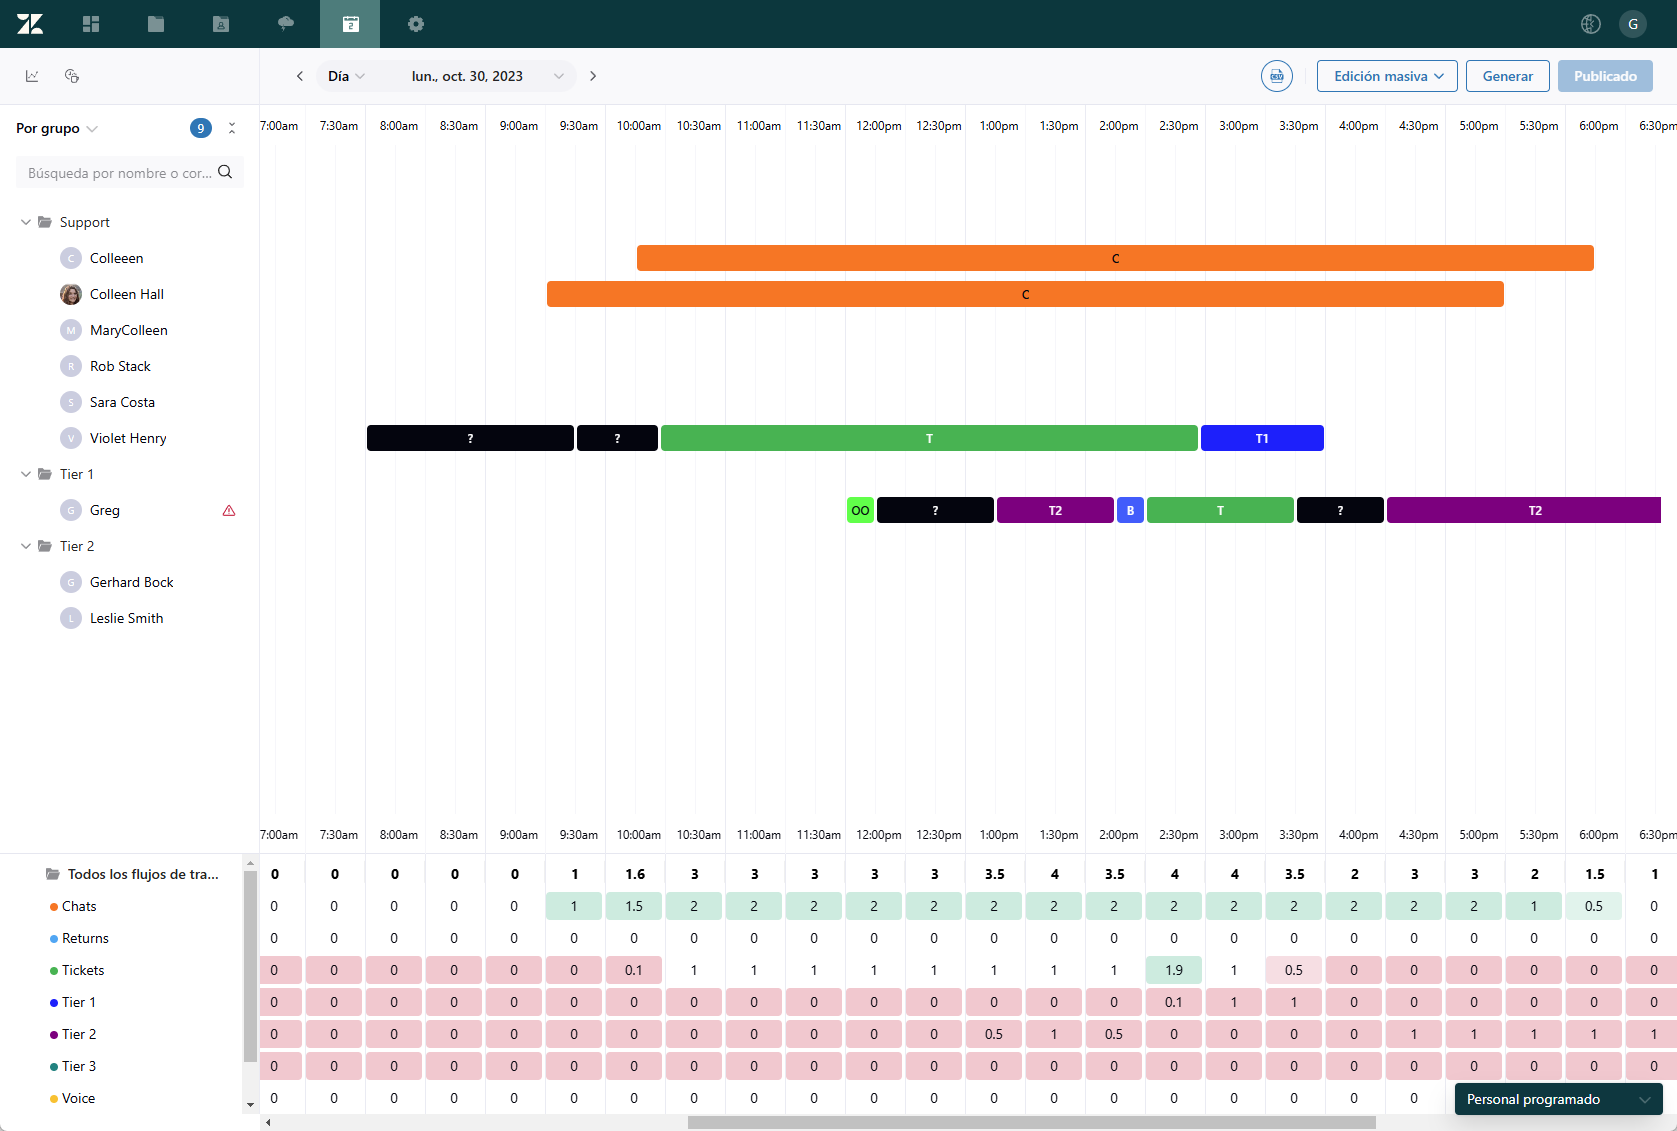Image resolution: width=1677 pixels, height=1131 pixels.
Task: Select the Voice workstream row
Action: (78, 1098)
